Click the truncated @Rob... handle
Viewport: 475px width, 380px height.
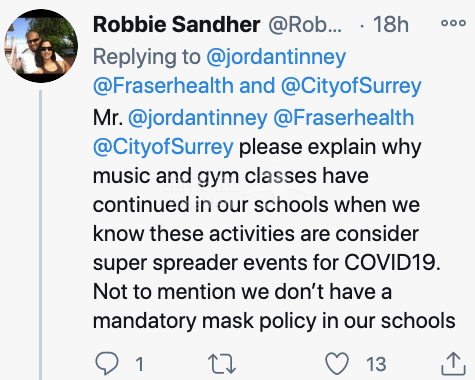pos(305,25)
